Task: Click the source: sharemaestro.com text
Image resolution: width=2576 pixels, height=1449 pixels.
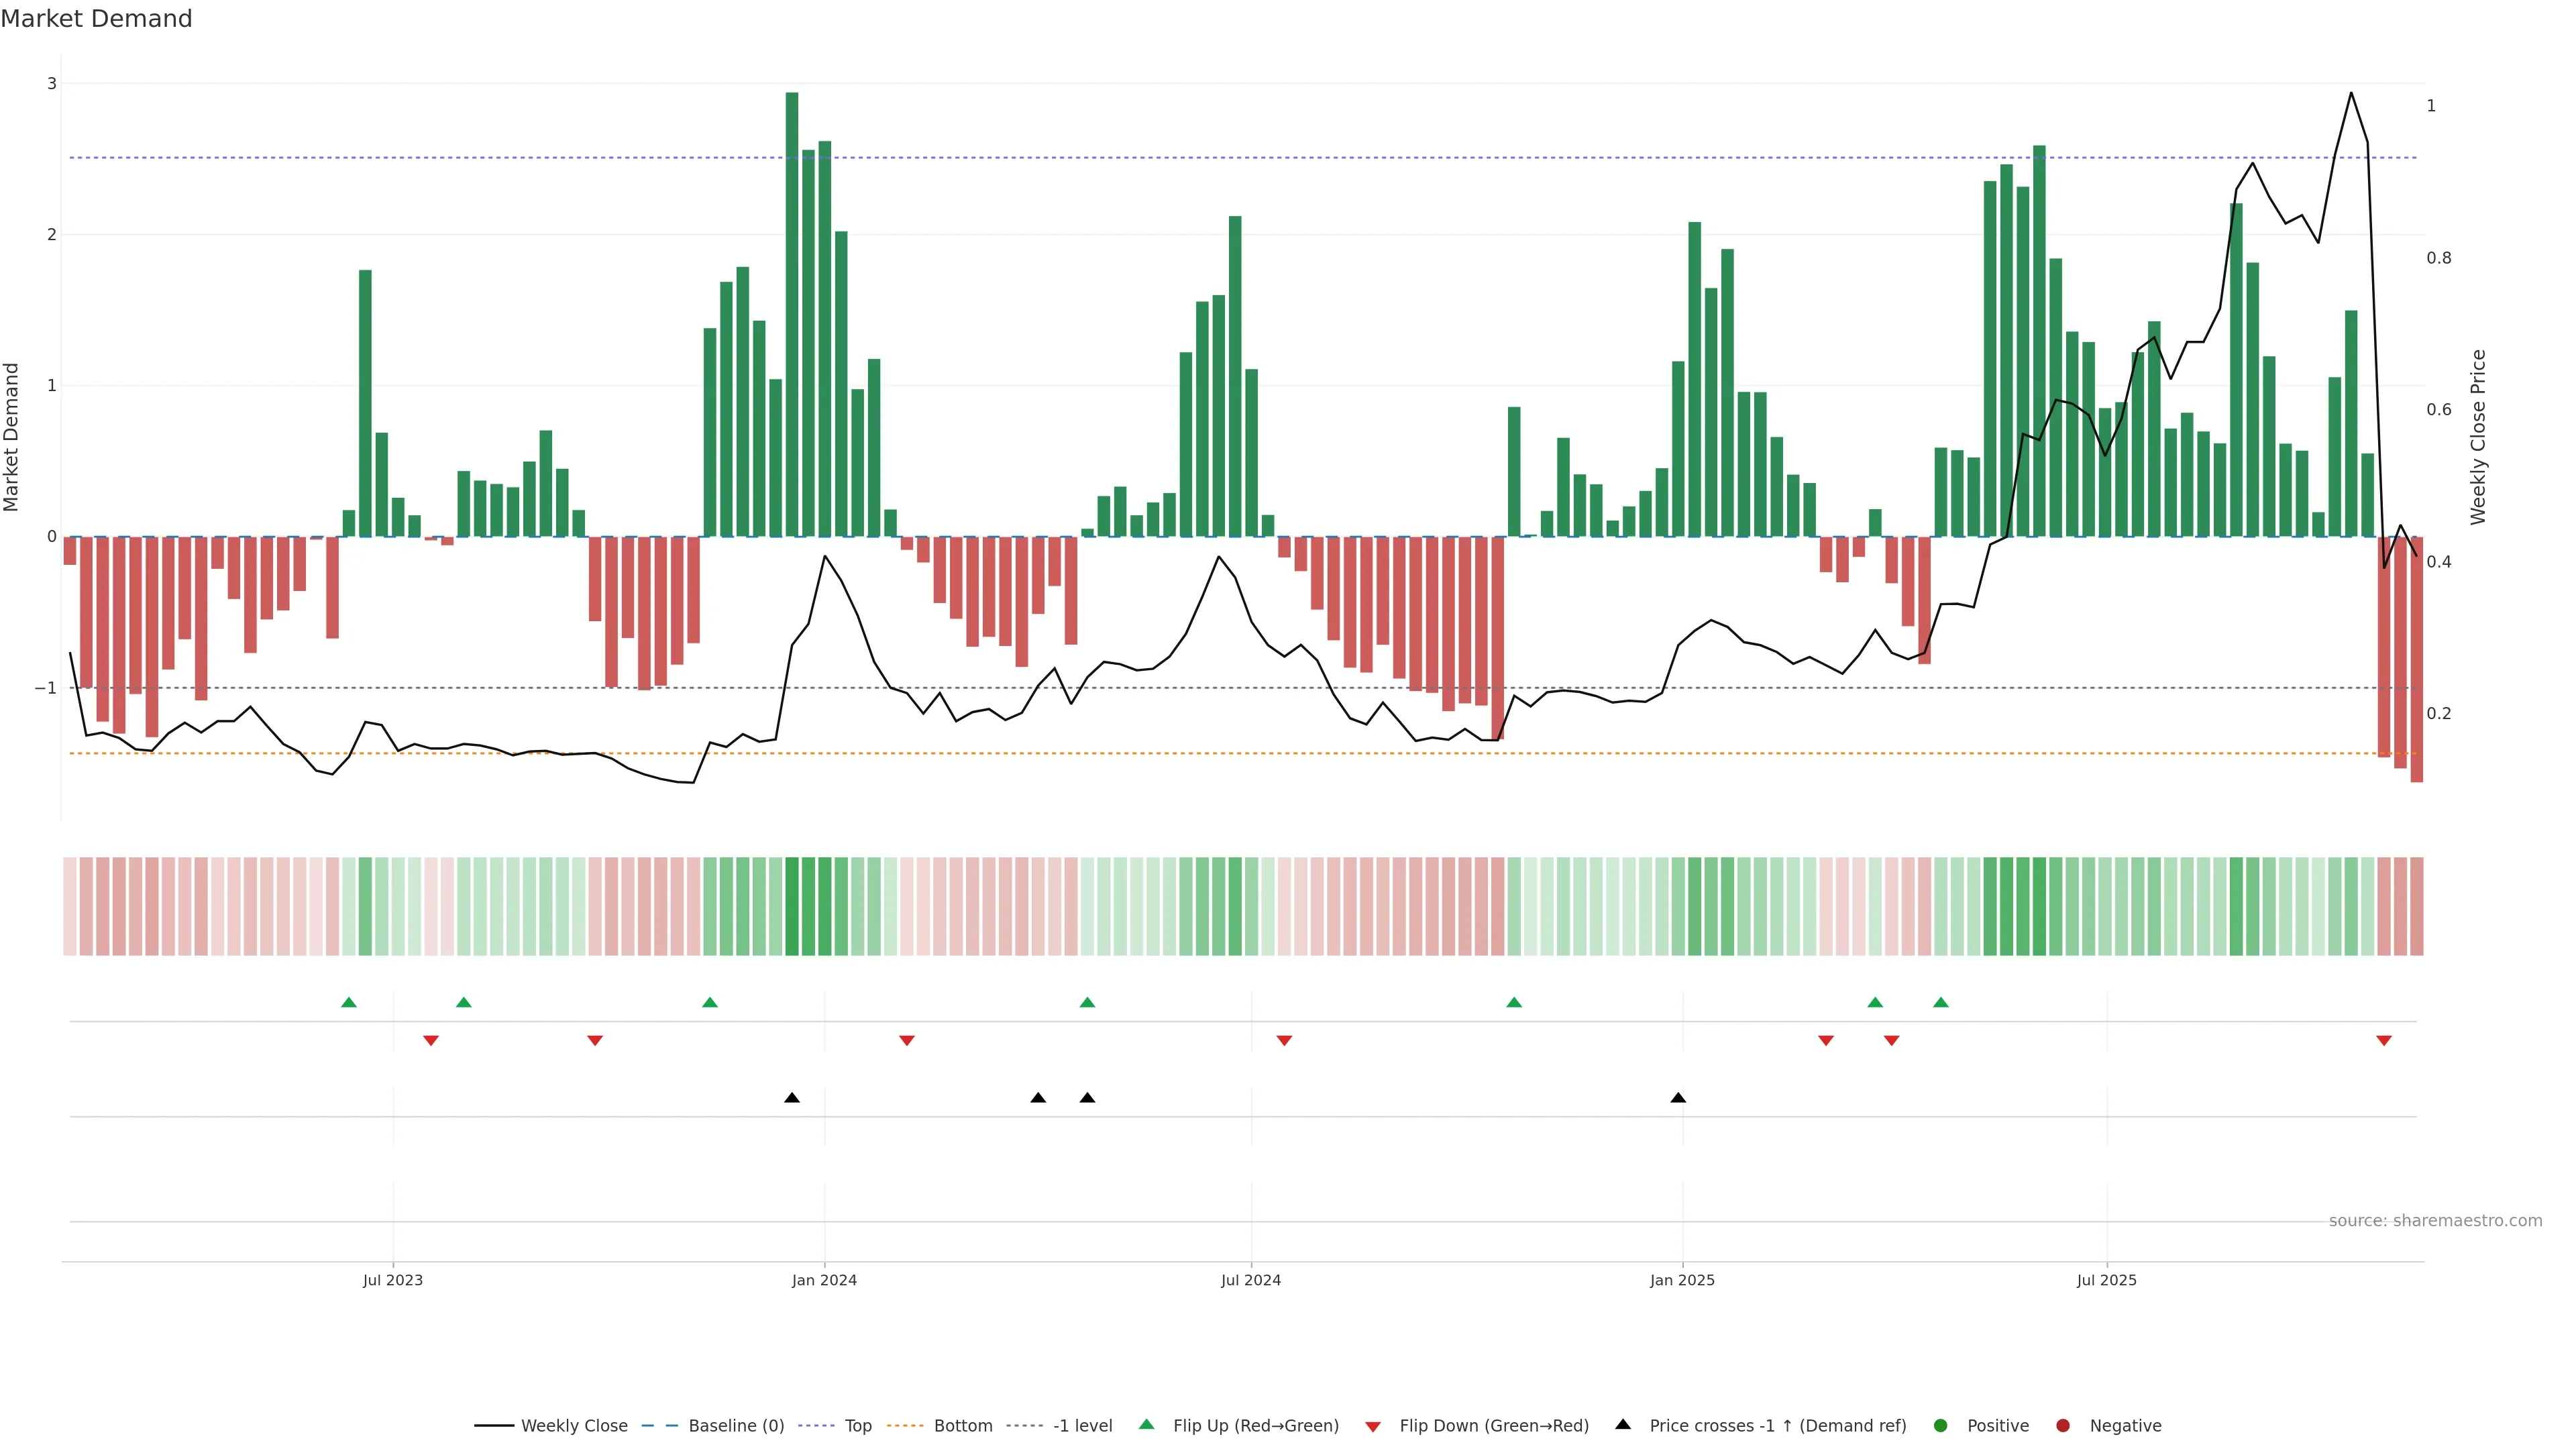Action: (2435, 1220)
